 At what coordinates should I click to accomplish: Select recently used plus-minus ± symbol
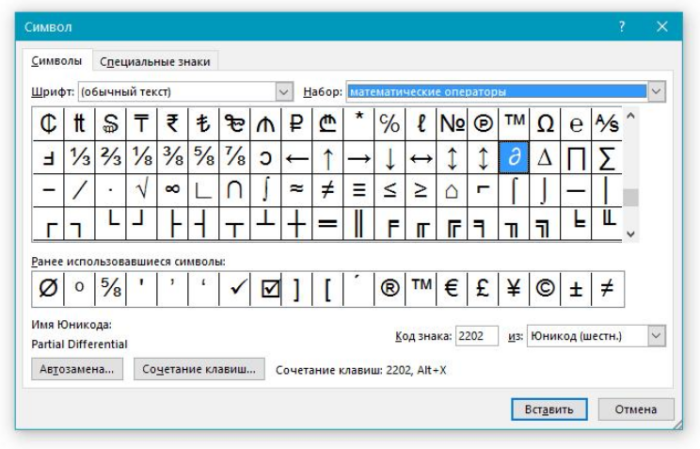click(576, 289)
